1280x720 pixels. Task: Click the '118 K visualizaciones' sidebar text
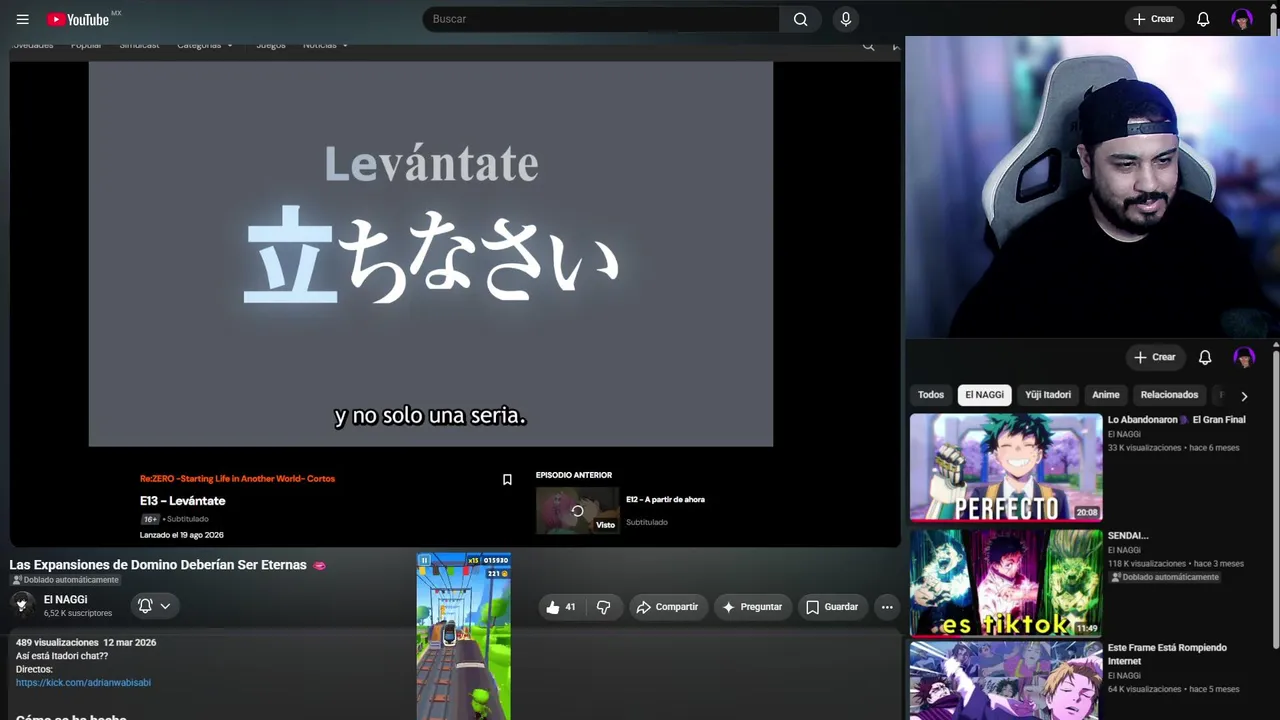click(x=1146, y=564)
